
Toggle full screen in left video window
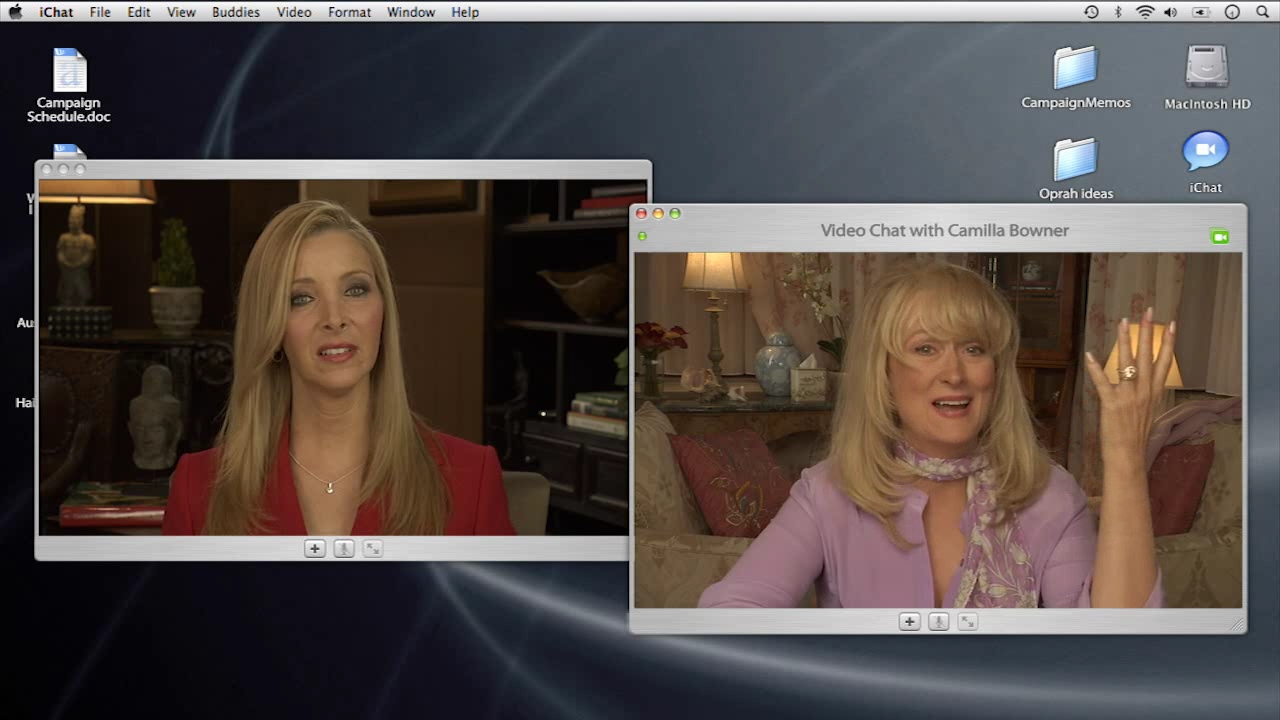click(372, 548)
